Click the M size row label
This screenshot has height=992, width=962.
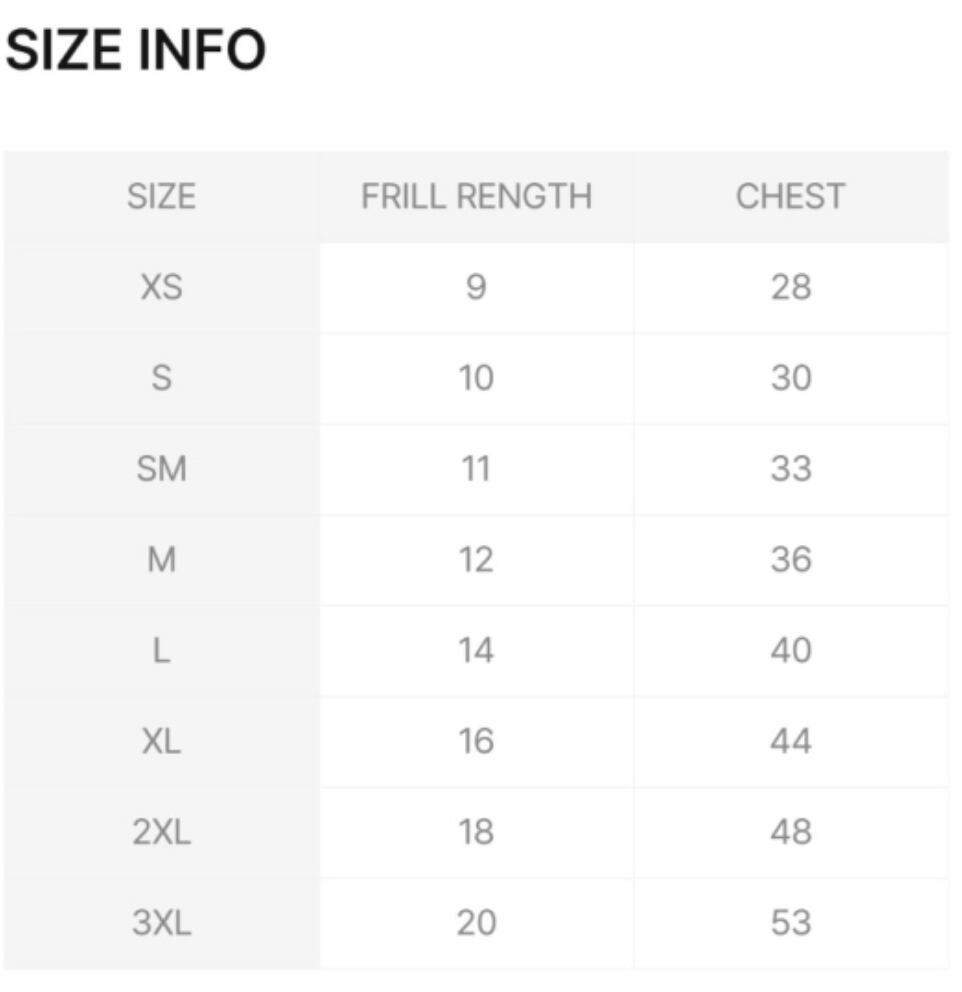point(161,560)
